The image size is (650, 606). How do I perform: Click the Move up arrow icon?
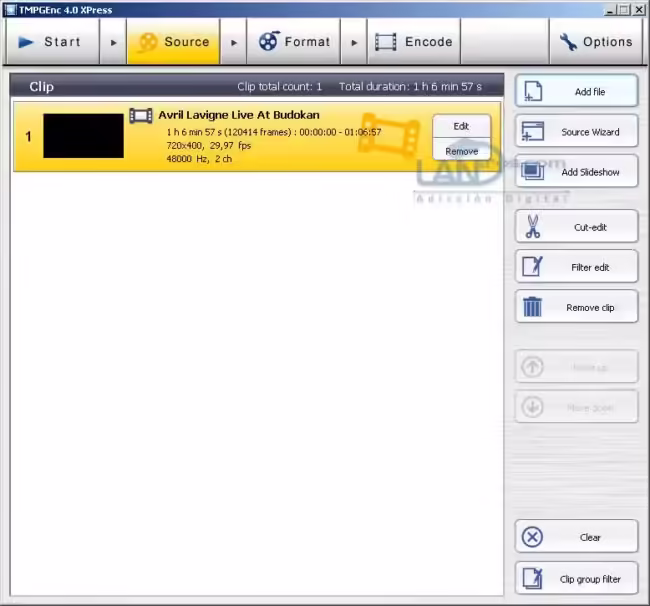(533, 366)
